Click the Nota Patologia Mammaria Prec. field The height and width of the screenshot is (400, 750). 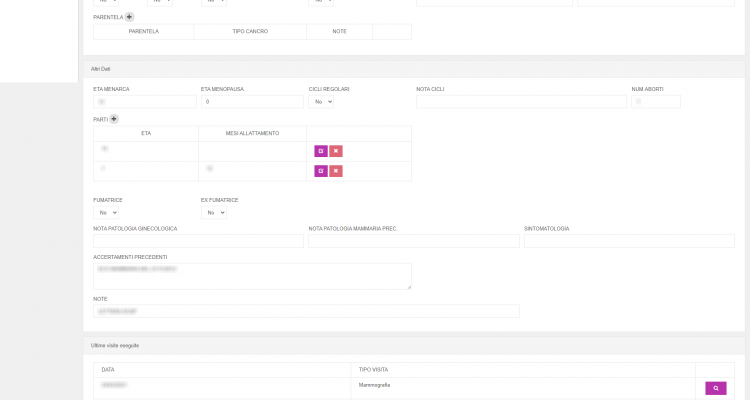(x=414, y=241)
